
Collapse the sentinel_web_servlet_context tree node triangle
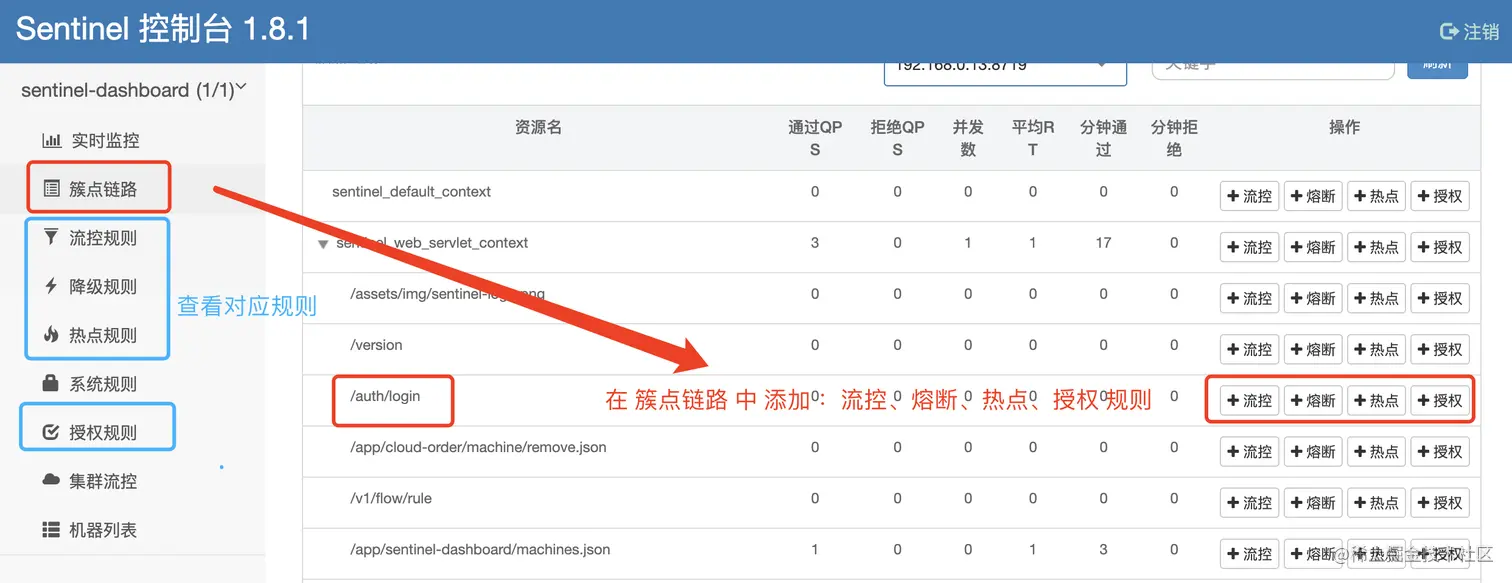[x=323, y=244]
